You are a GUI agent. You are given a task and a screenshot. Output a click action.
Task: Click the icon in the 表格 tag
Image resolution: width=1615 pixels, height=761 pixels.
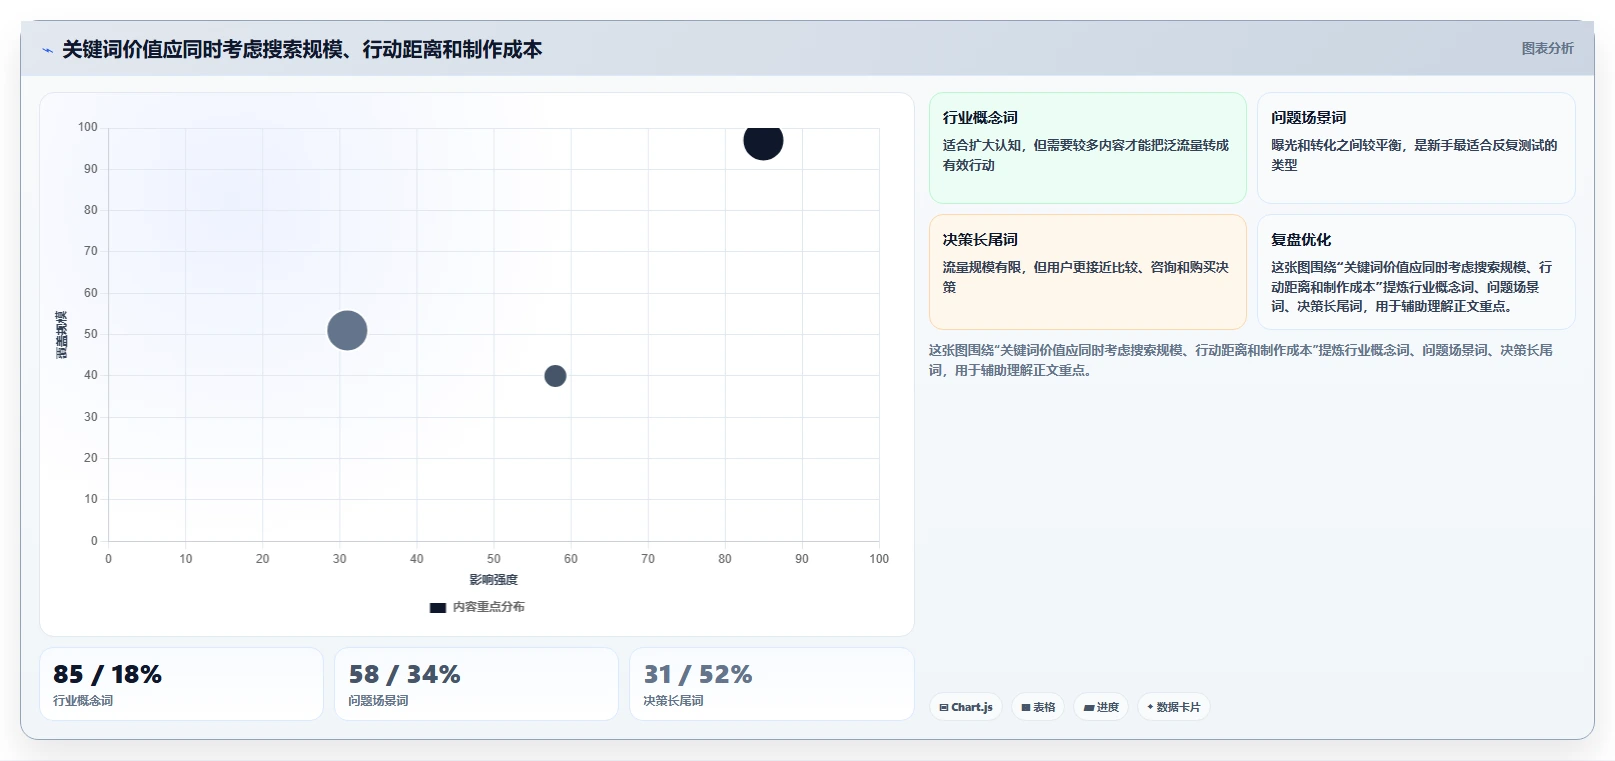pos(1025,707)
